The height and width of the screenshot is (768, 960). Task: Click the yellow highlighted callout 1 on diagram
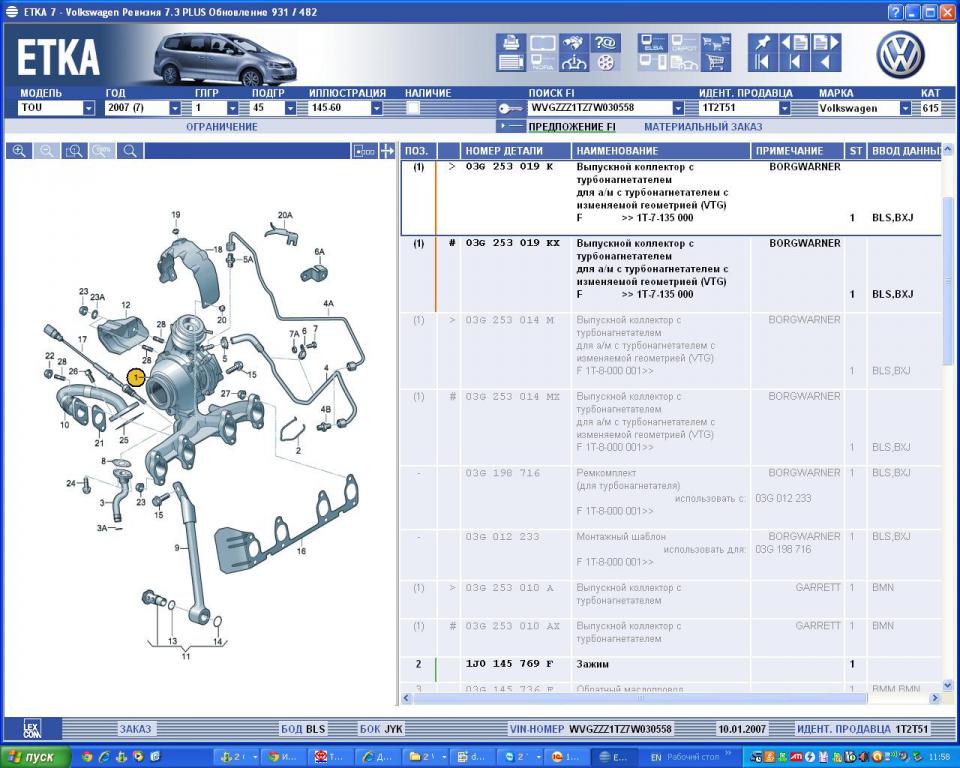coord(135,377)
